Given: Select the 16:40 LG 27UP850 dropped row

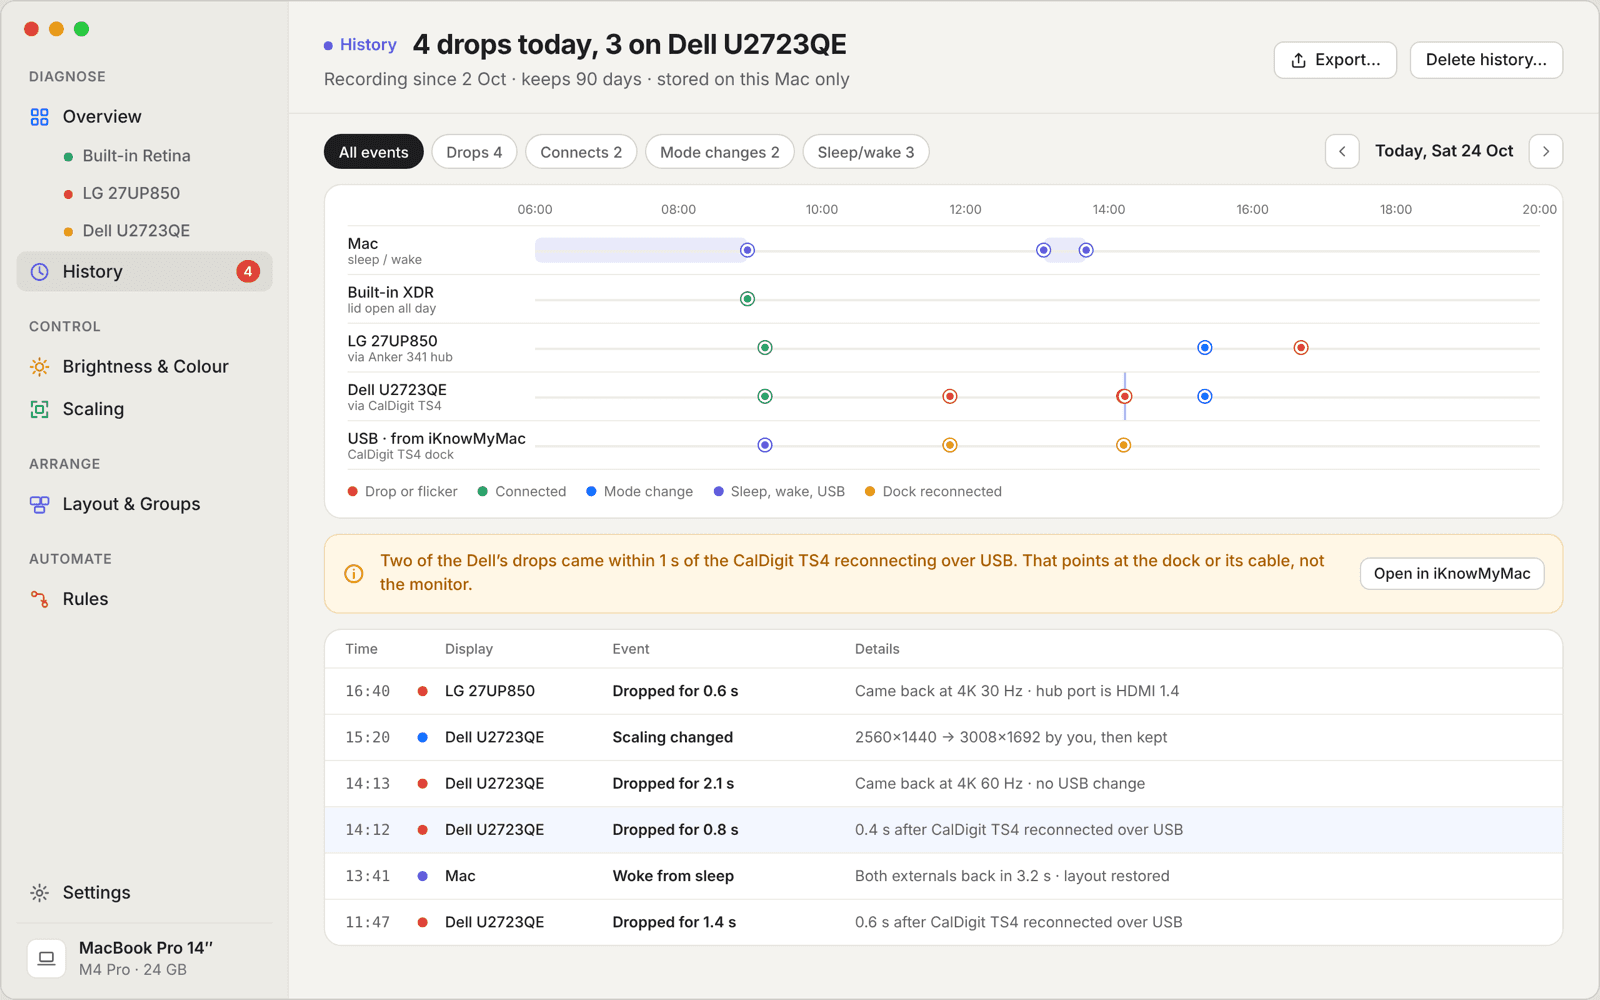Looking at the screenshot, I should click(x=943, y=691).
